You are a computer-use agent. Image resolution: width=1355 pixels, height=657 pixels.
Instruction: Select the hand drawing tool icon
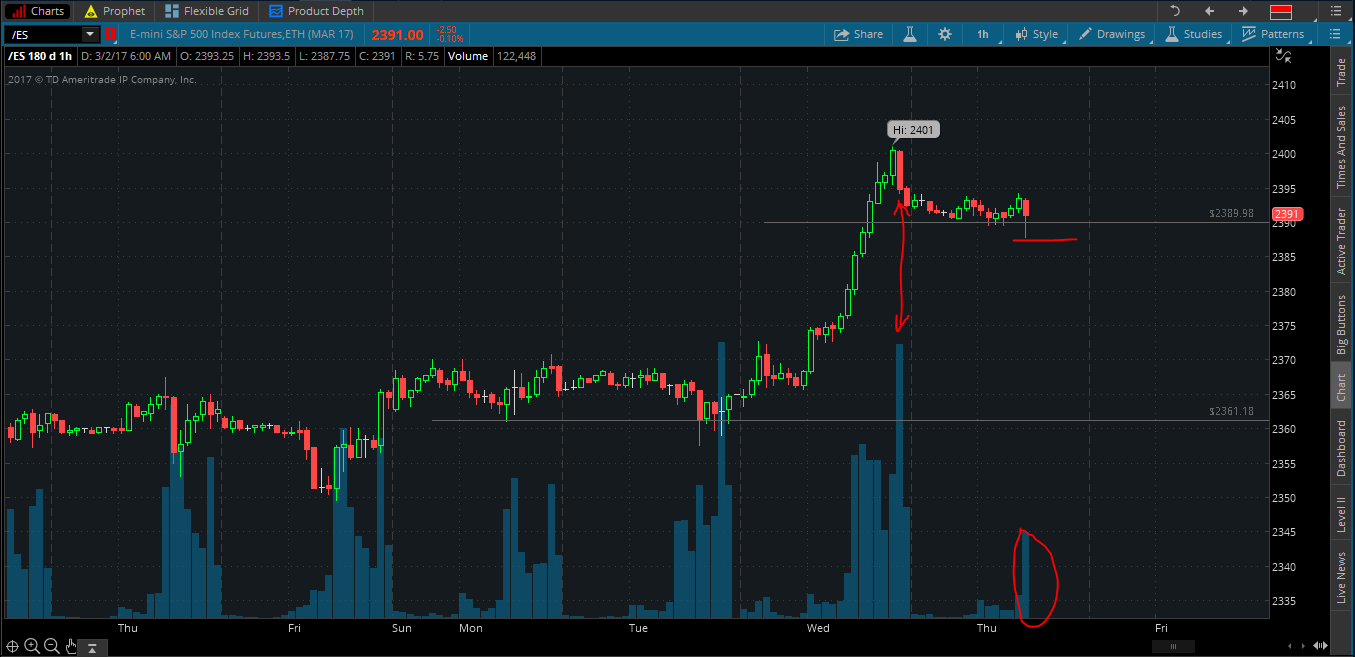[70, 646]
